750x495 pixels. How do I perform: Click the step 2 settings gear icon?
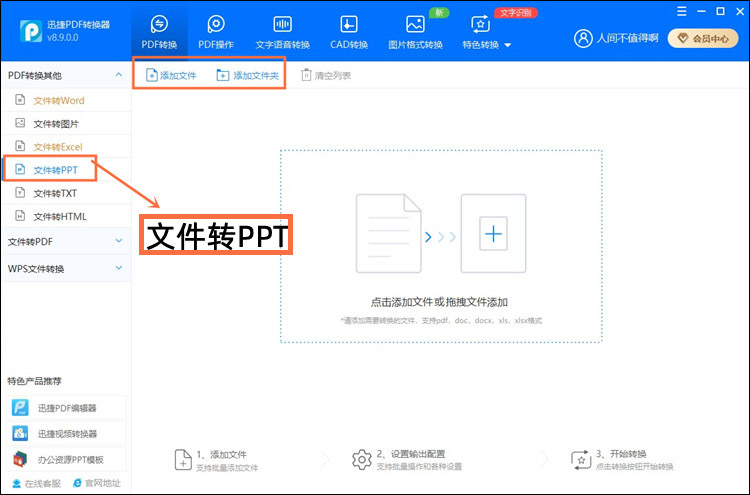click(x=362, y=460)
